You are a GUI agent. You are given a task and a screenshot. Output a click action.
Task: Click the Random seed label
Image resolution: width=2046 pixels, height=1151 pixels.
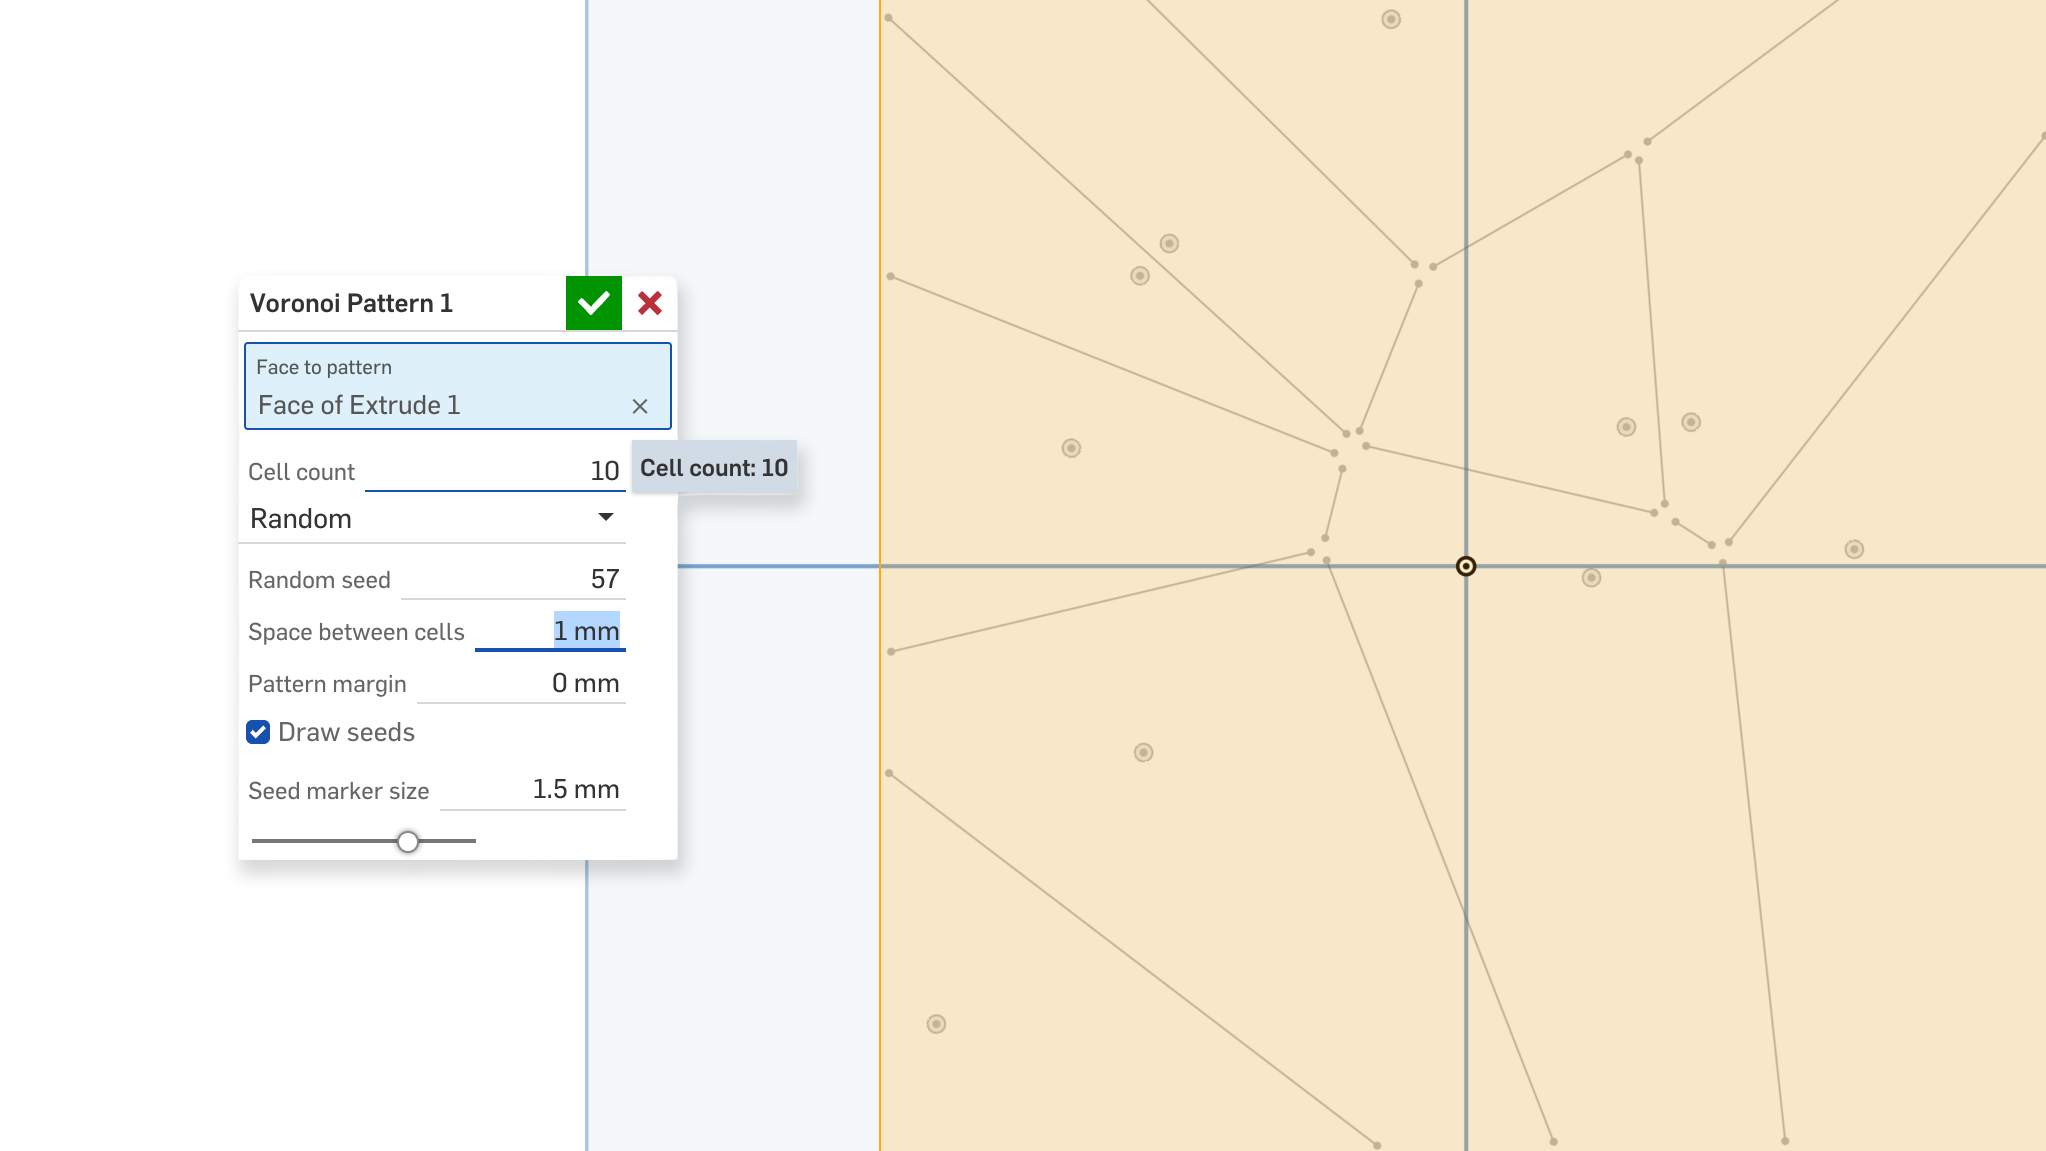[319, 580]
